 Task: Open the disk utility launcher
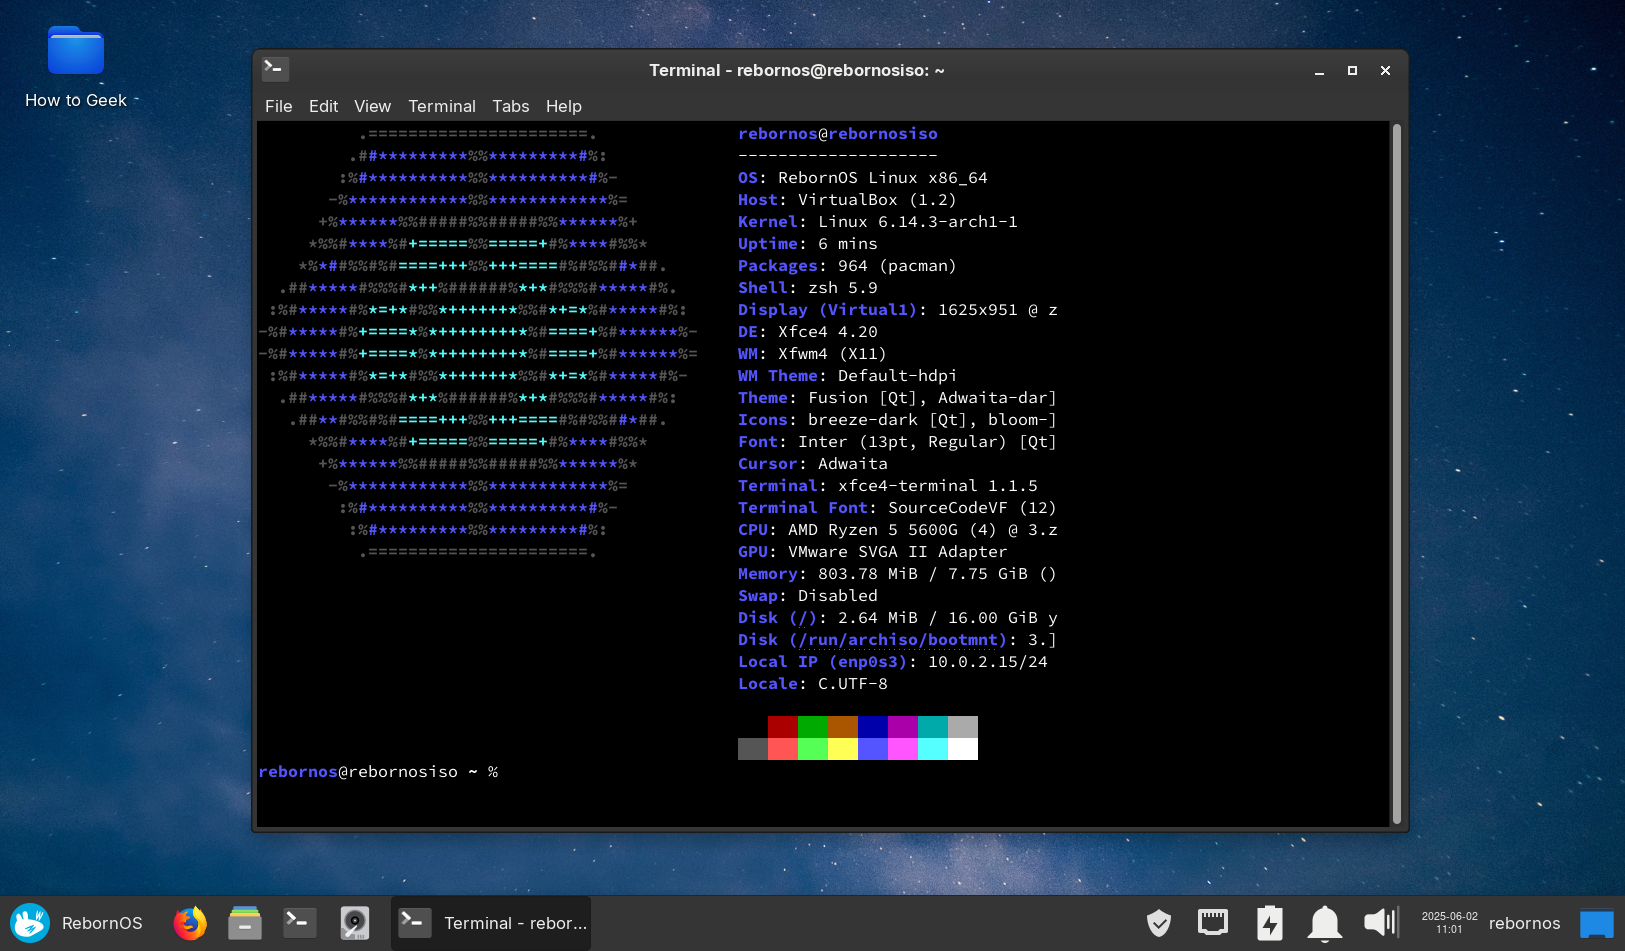(354, 923)
